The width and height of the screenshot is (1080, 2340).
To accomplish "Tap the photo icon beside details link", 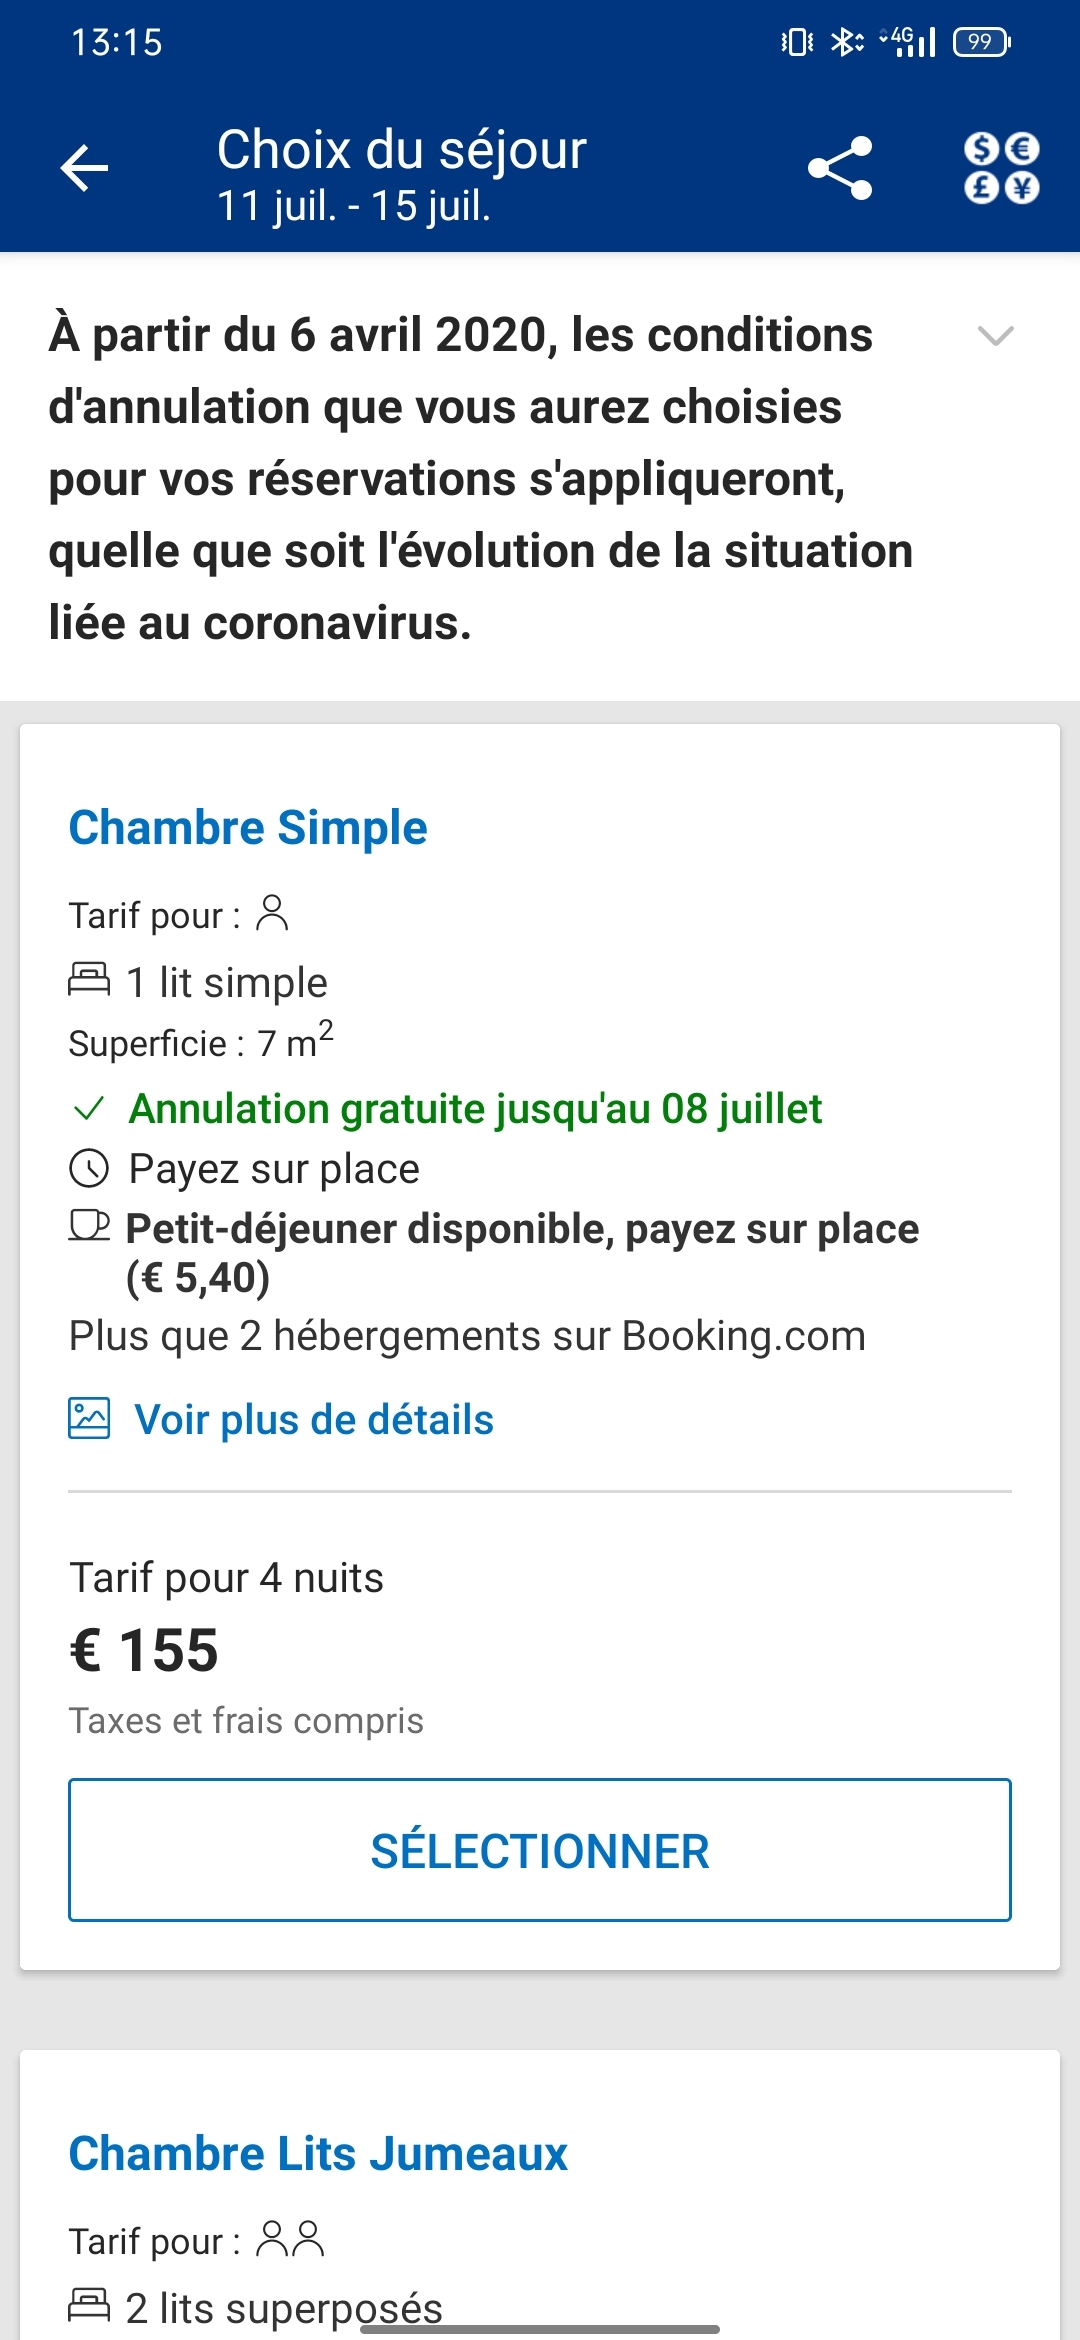I will pos(89,1418).
